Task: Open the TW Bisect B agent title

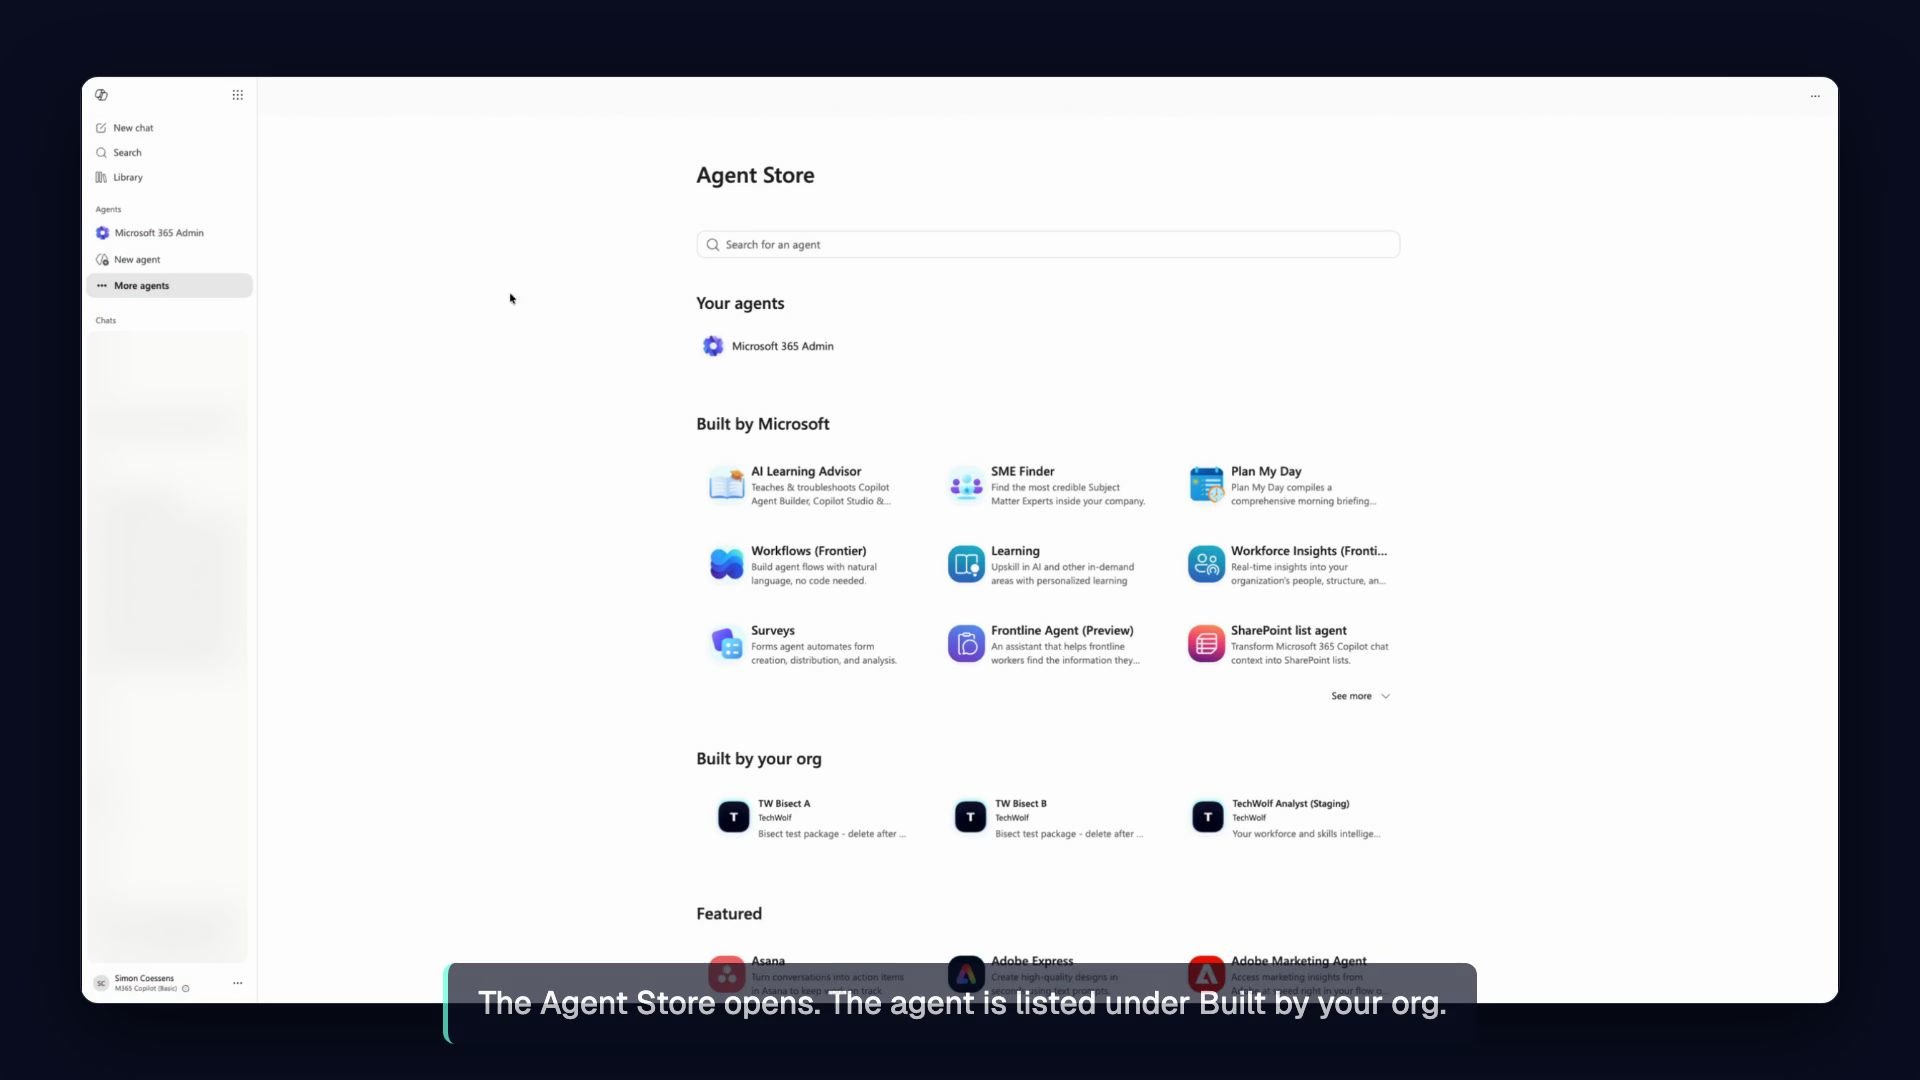Action: [x=1021, y=804]
